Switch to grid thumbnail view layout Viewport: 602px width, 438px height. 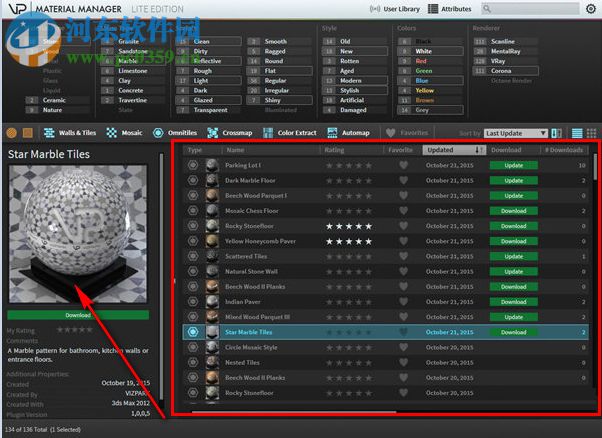coord(592,133)
